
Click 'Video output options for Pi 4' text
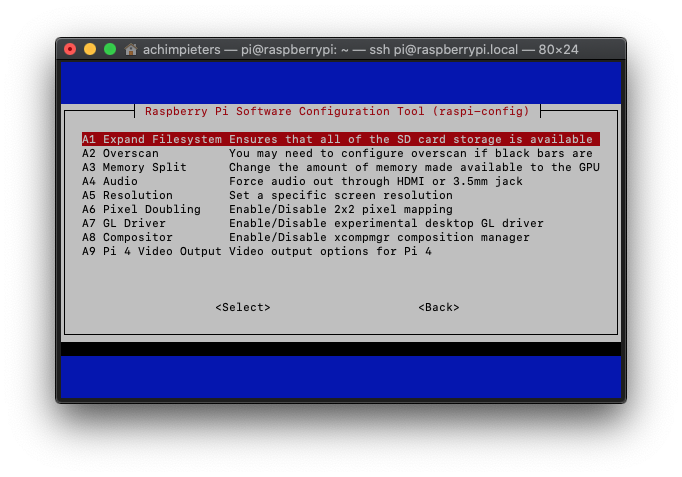(330, 251)
